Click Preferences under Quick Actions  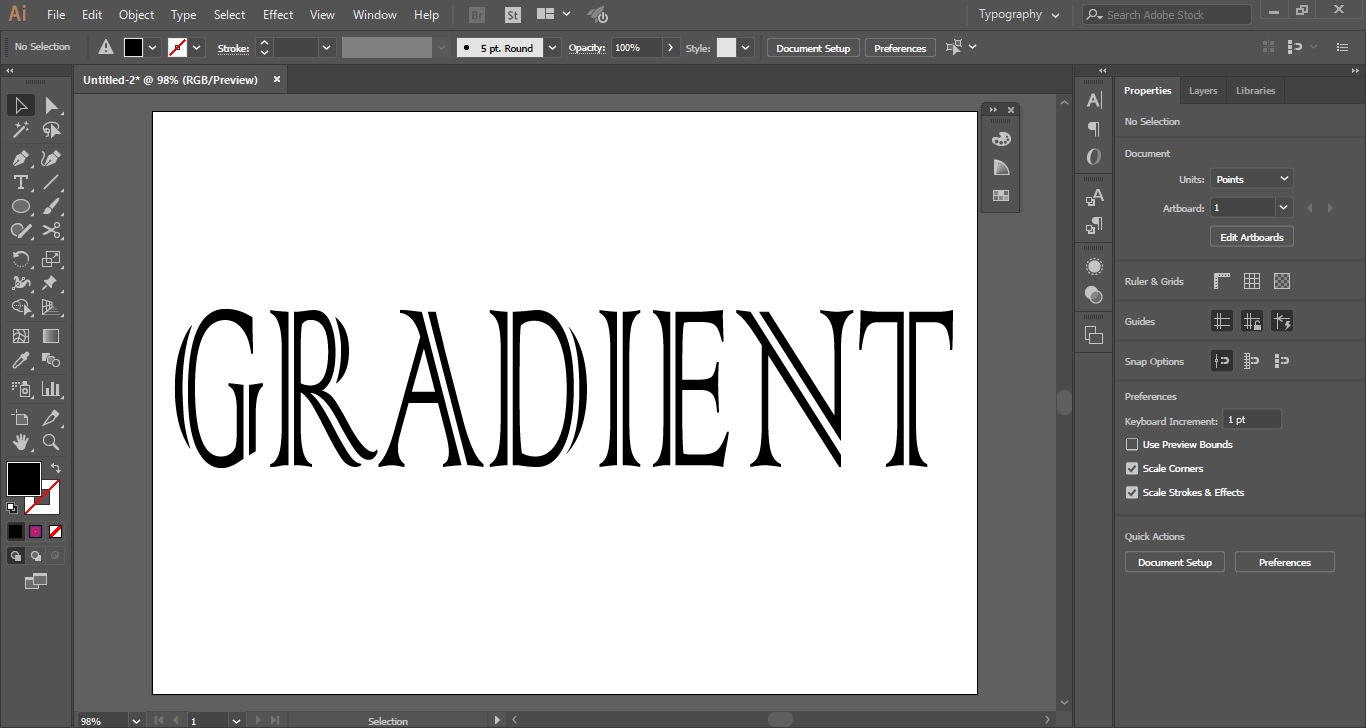pyautogui.click(x=1285, y=562)
